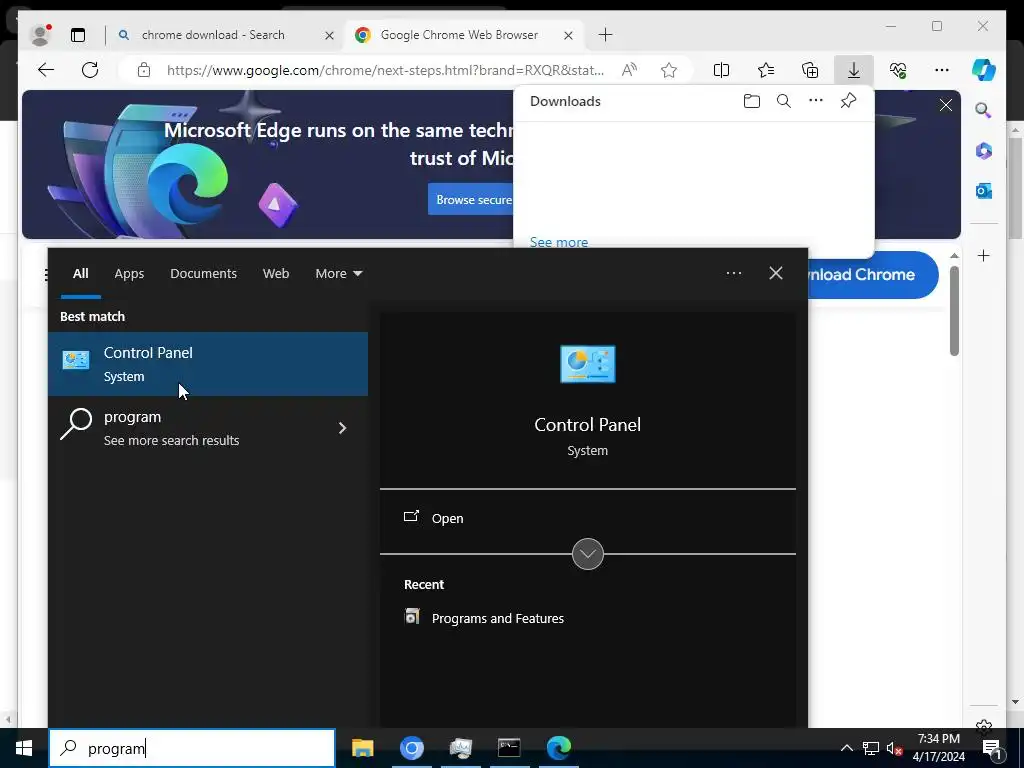
Task: Open the network status tray icon
Action: click(871, 748)
